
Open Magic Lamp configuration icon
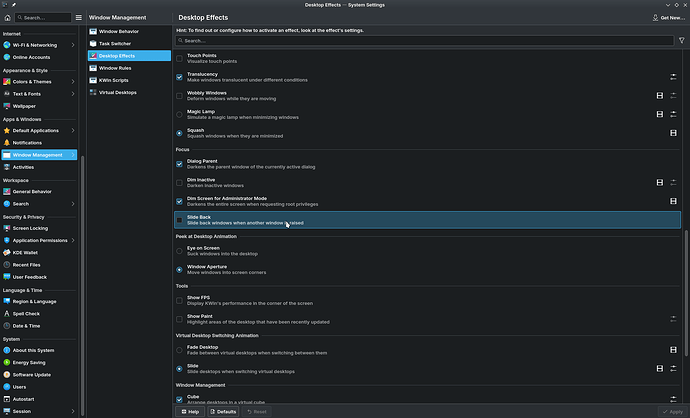tap(673, 114)
